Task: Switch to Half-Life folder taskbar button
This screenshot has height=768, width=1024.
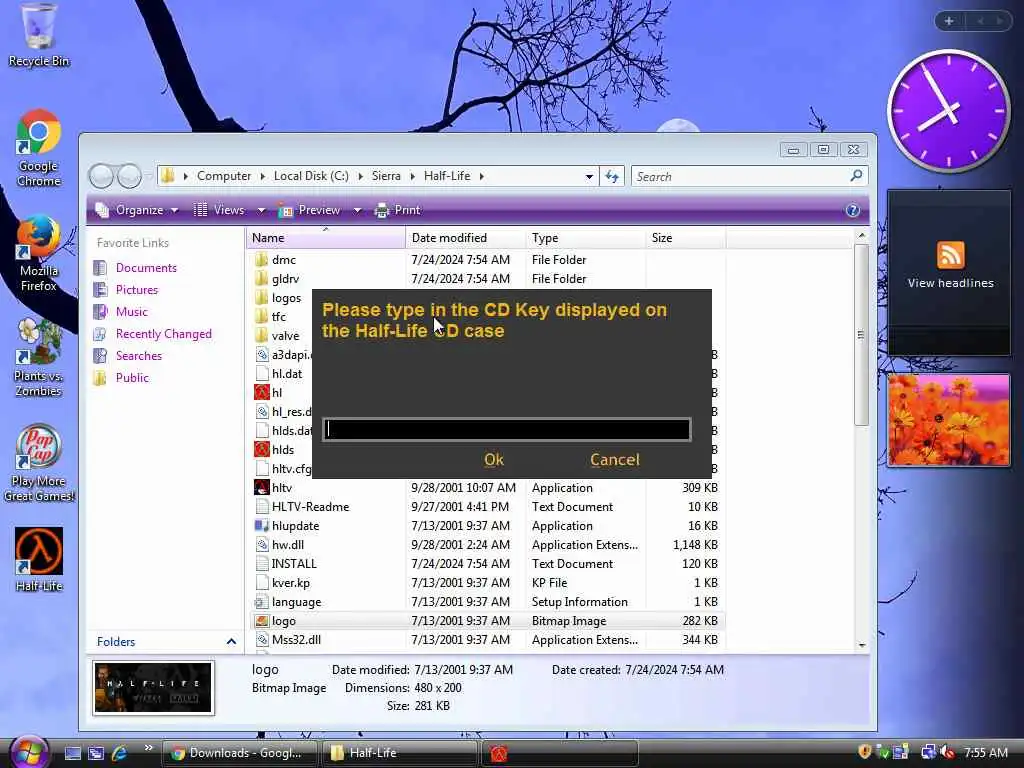Action: click(399, 753)
